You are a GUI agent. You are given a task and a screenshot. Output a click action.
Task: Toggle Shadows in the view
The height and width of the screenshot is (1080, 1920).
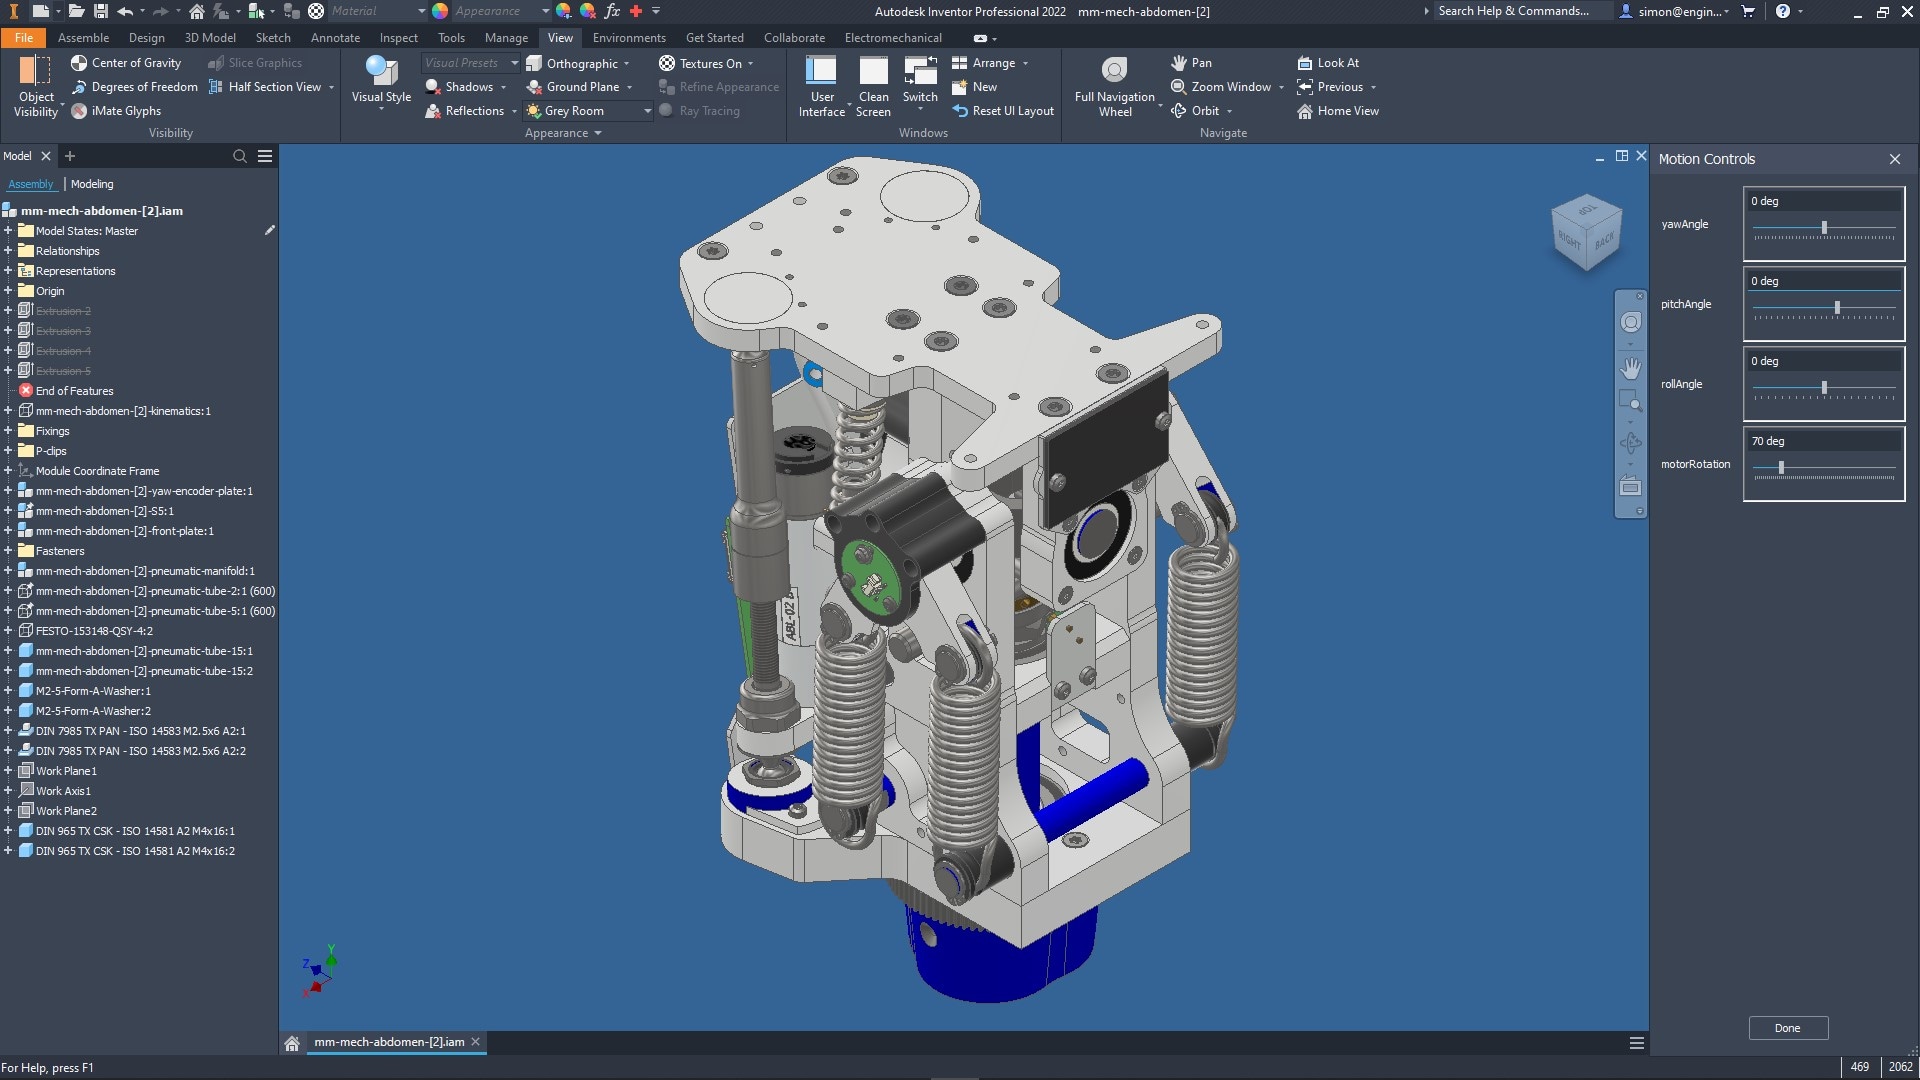click(459, 87)
